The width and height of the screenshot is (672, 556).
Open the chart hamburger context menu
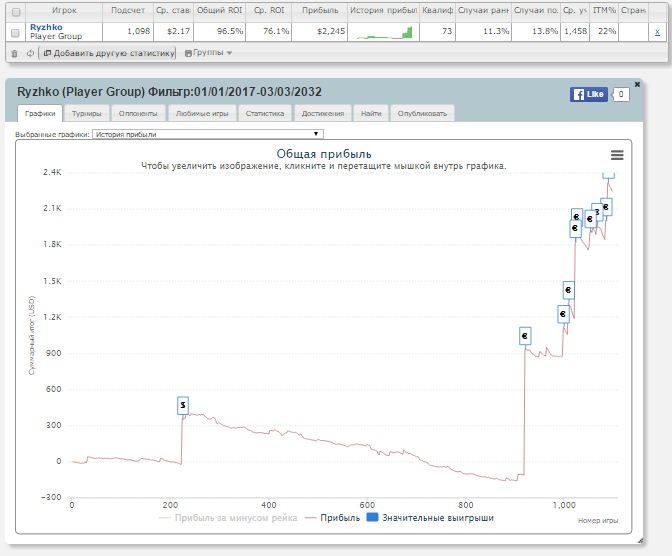617,155
